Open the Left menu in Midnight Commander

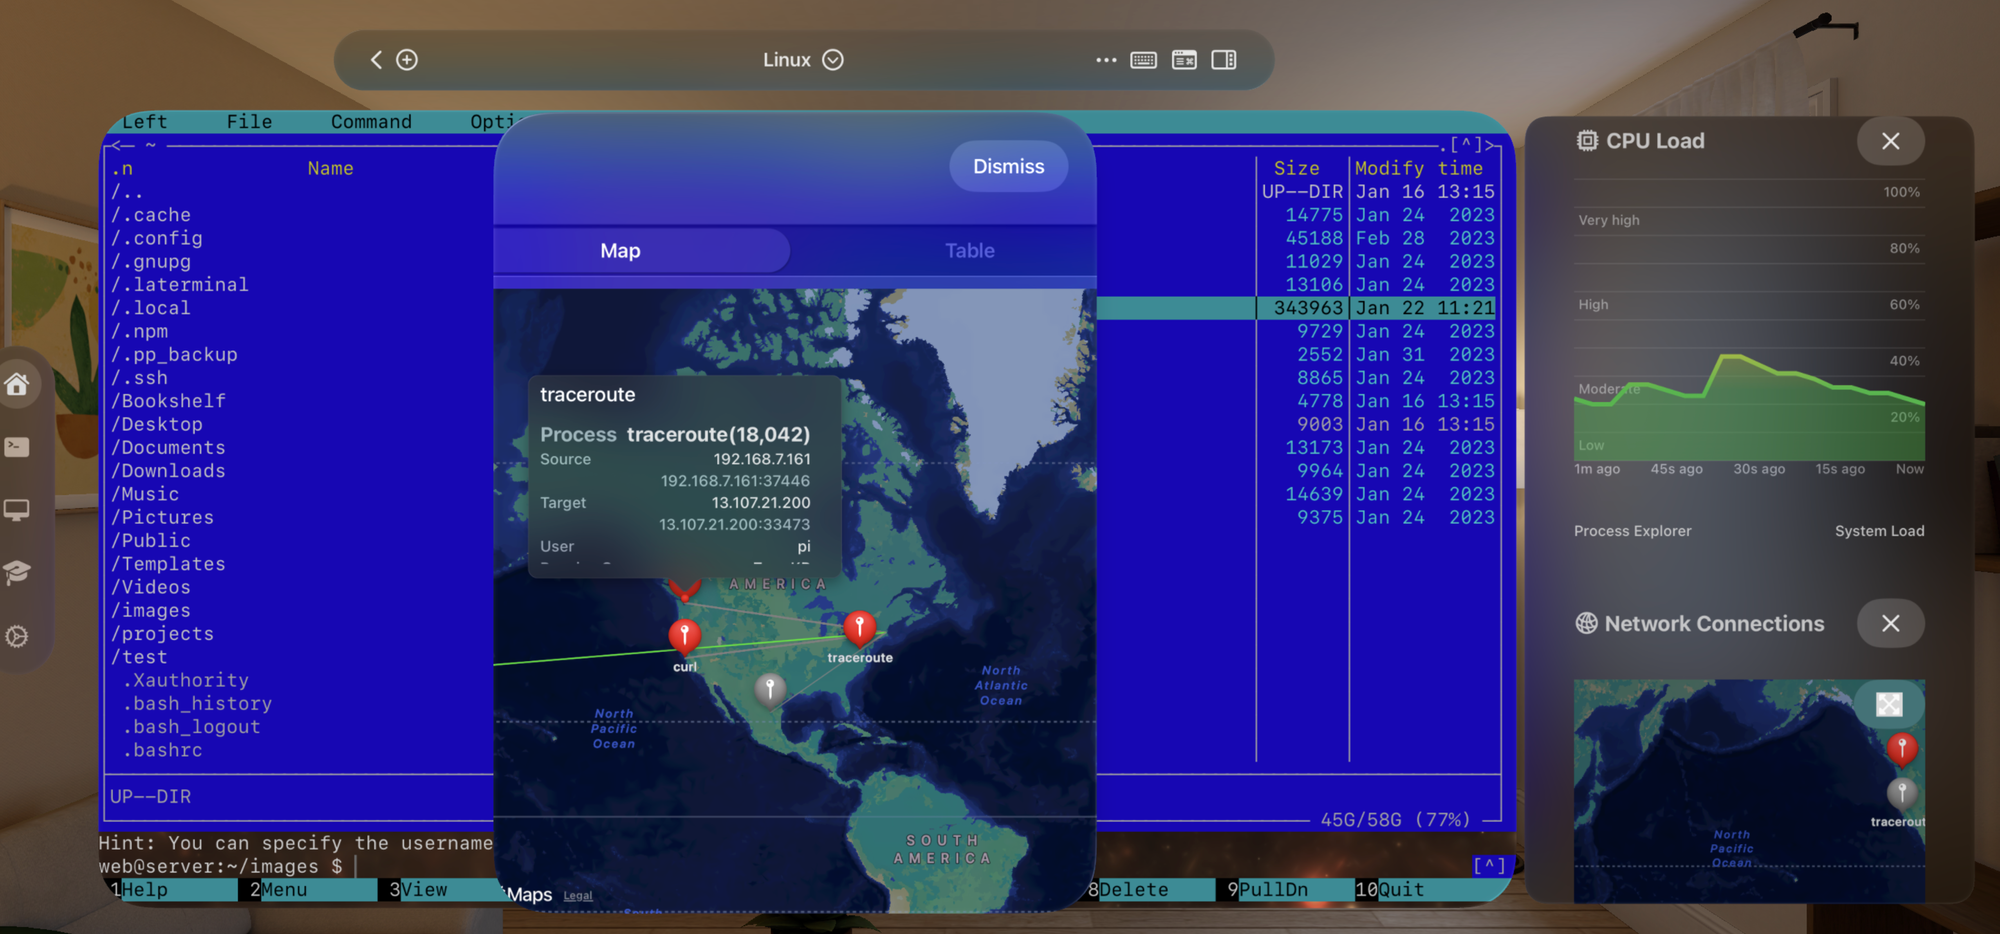pyautogui.click(x=145, y=122)
